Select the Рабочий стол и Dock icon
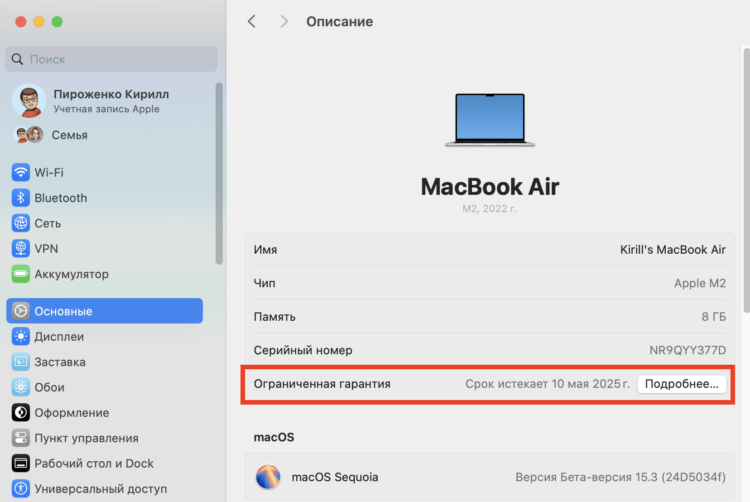750x502 pixels. [x=21, y=463]
